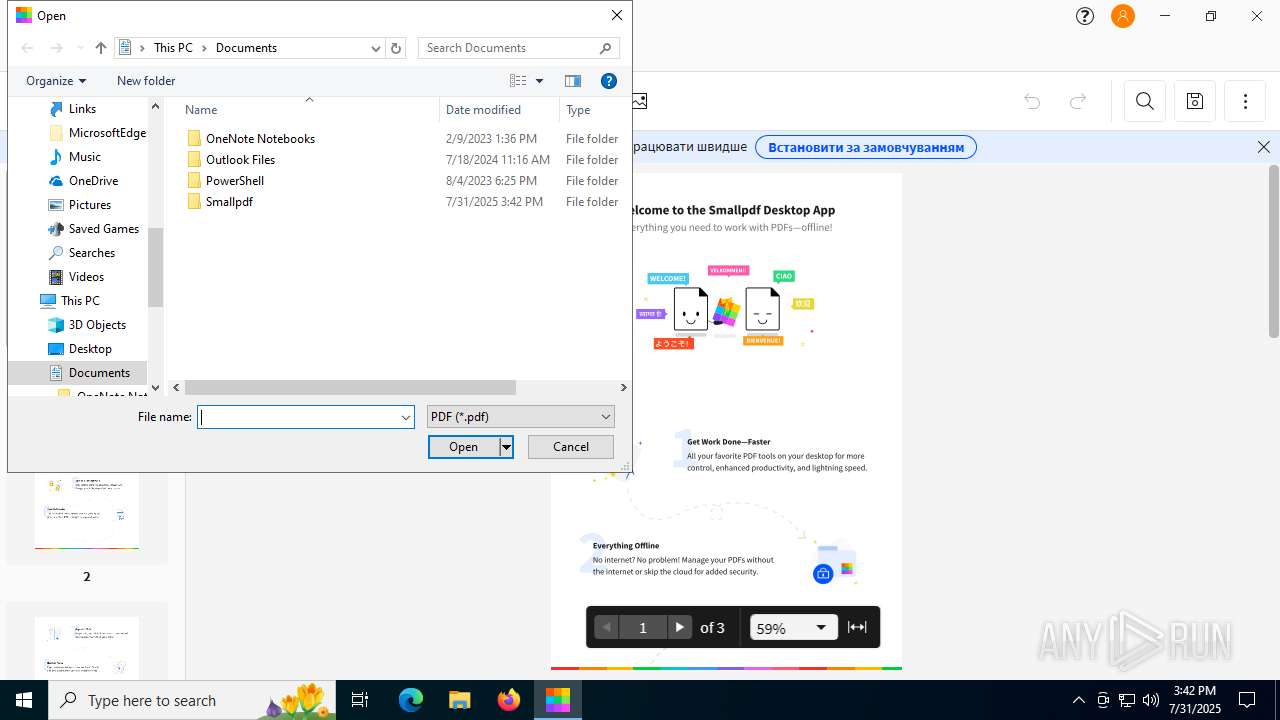The height and width of the screenshot is (720, 1280).
Task: Select Searches in the navigation tree
Action: point(91,253)
